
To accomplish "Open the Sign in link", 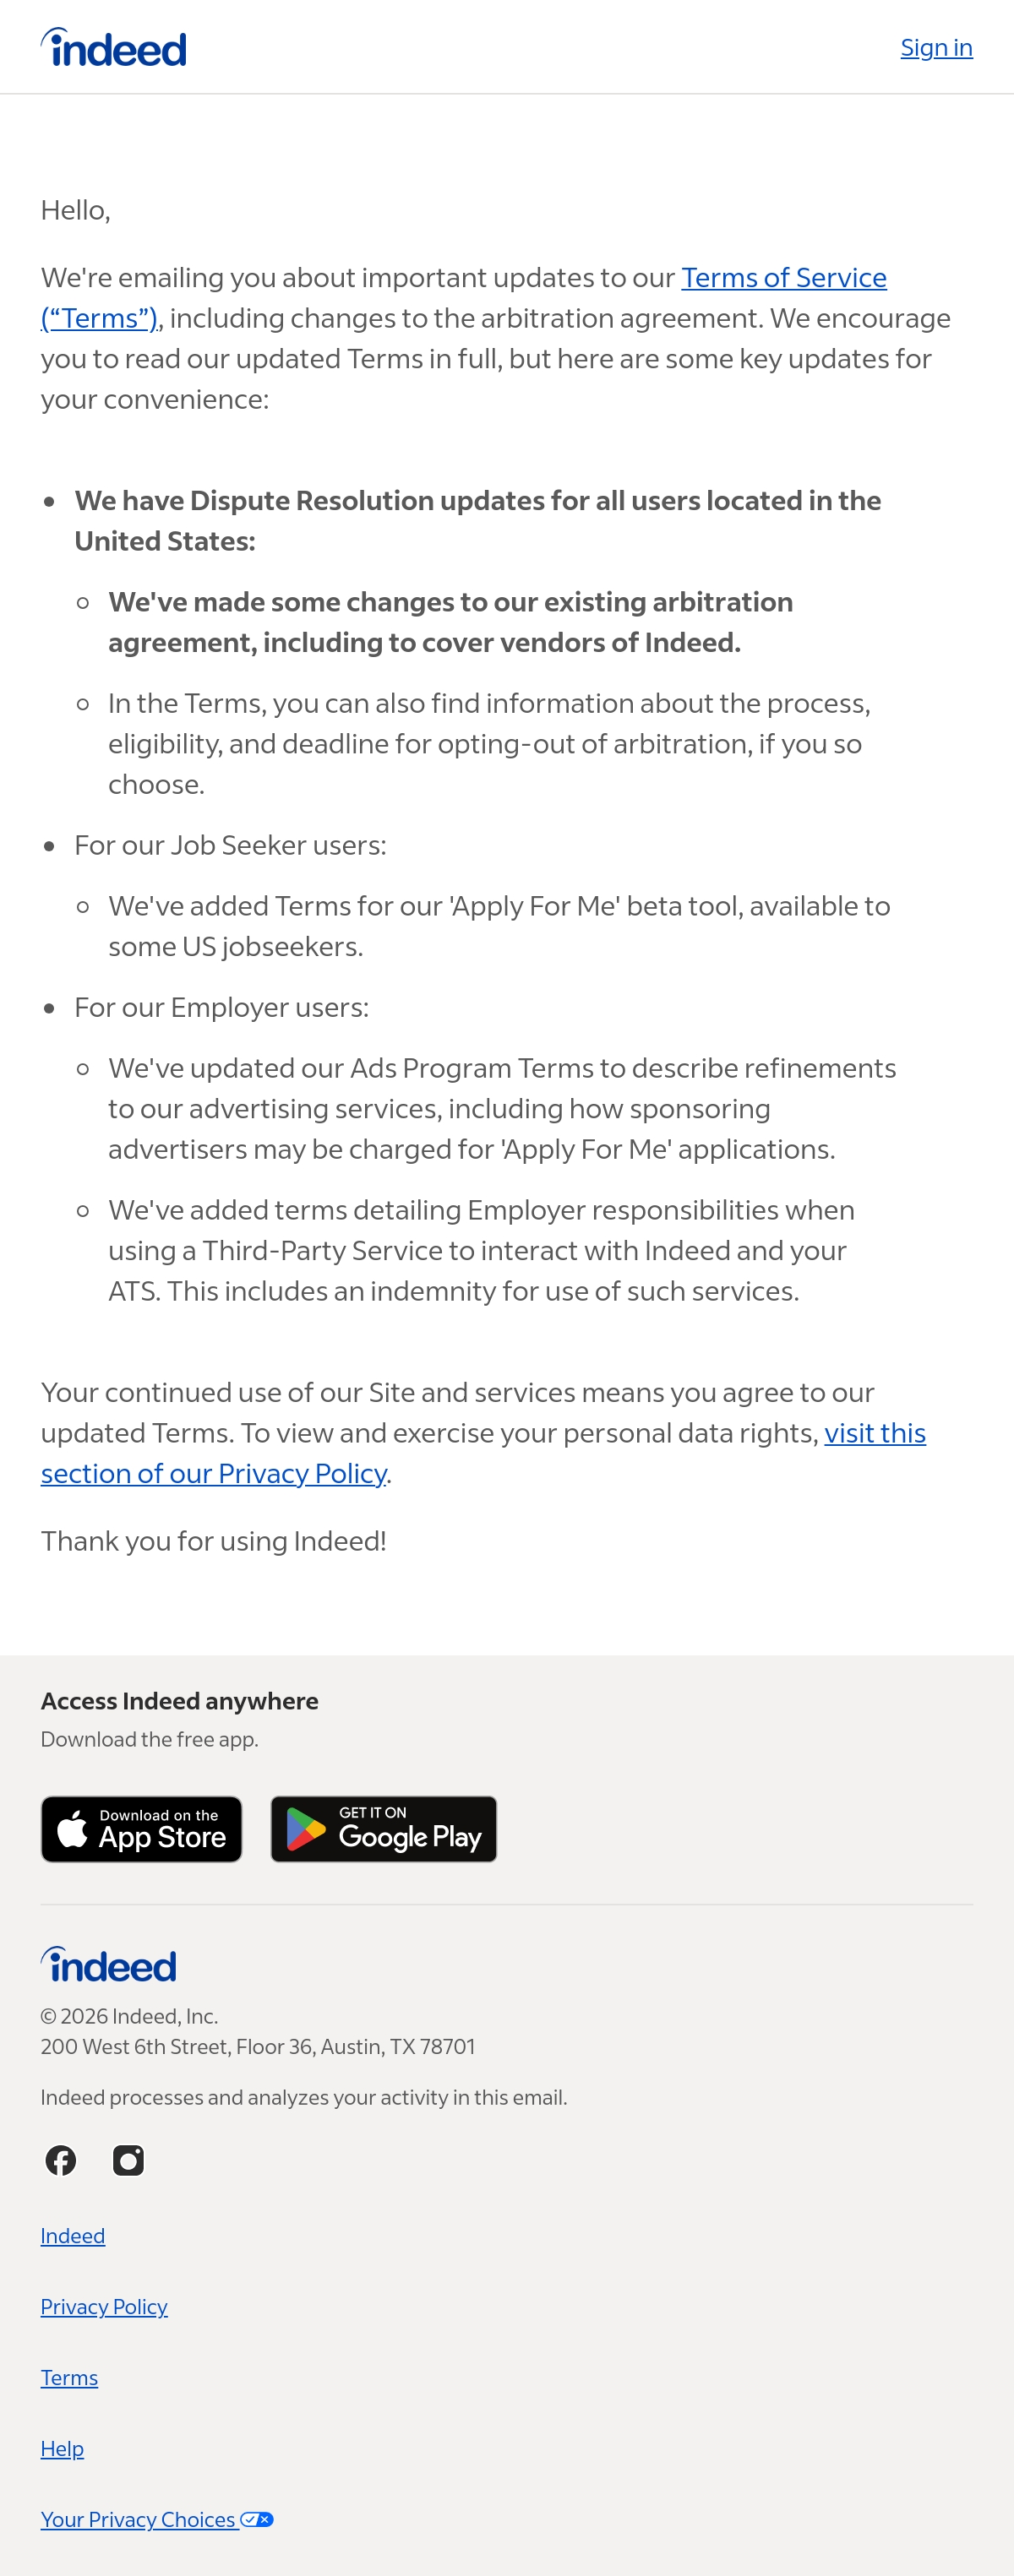I will click(x=936, y=48).
